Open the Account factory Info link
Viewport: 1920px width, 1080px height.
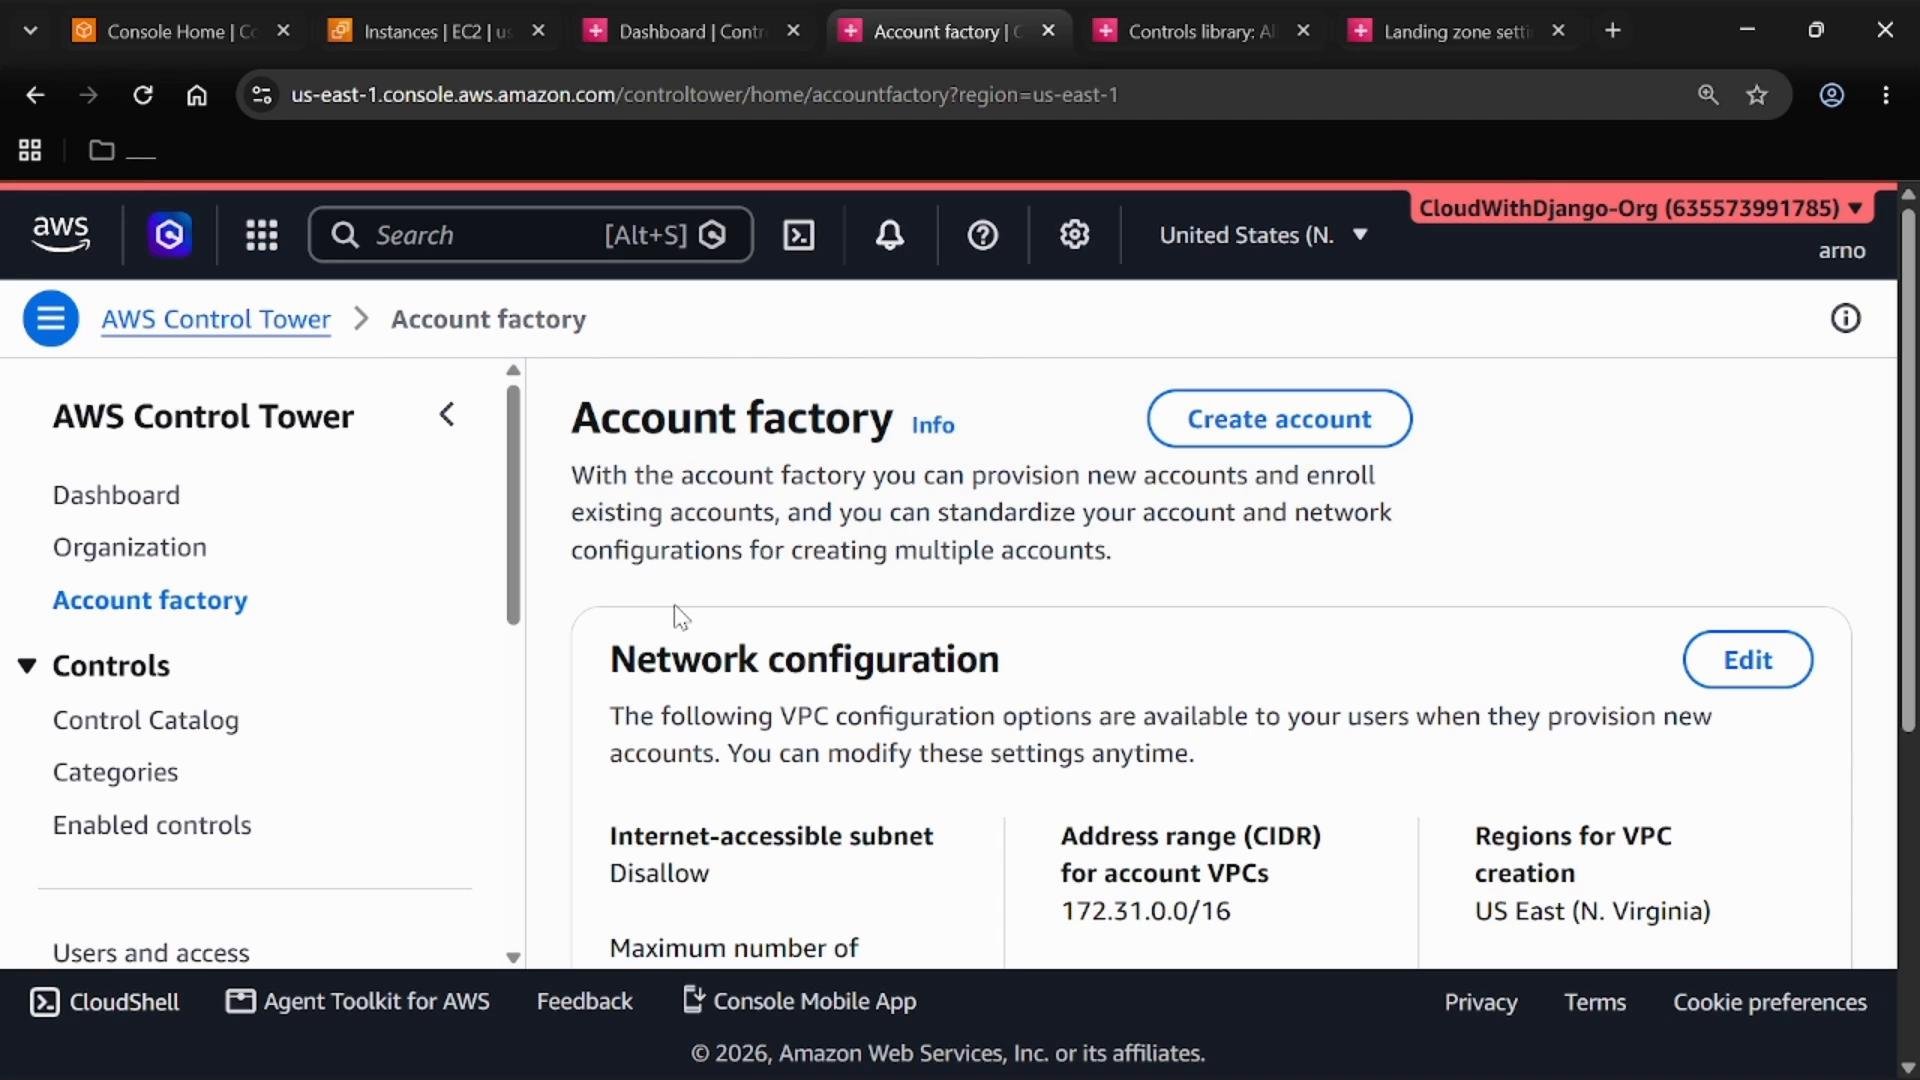pyautogui.click(x=933, y=425)
